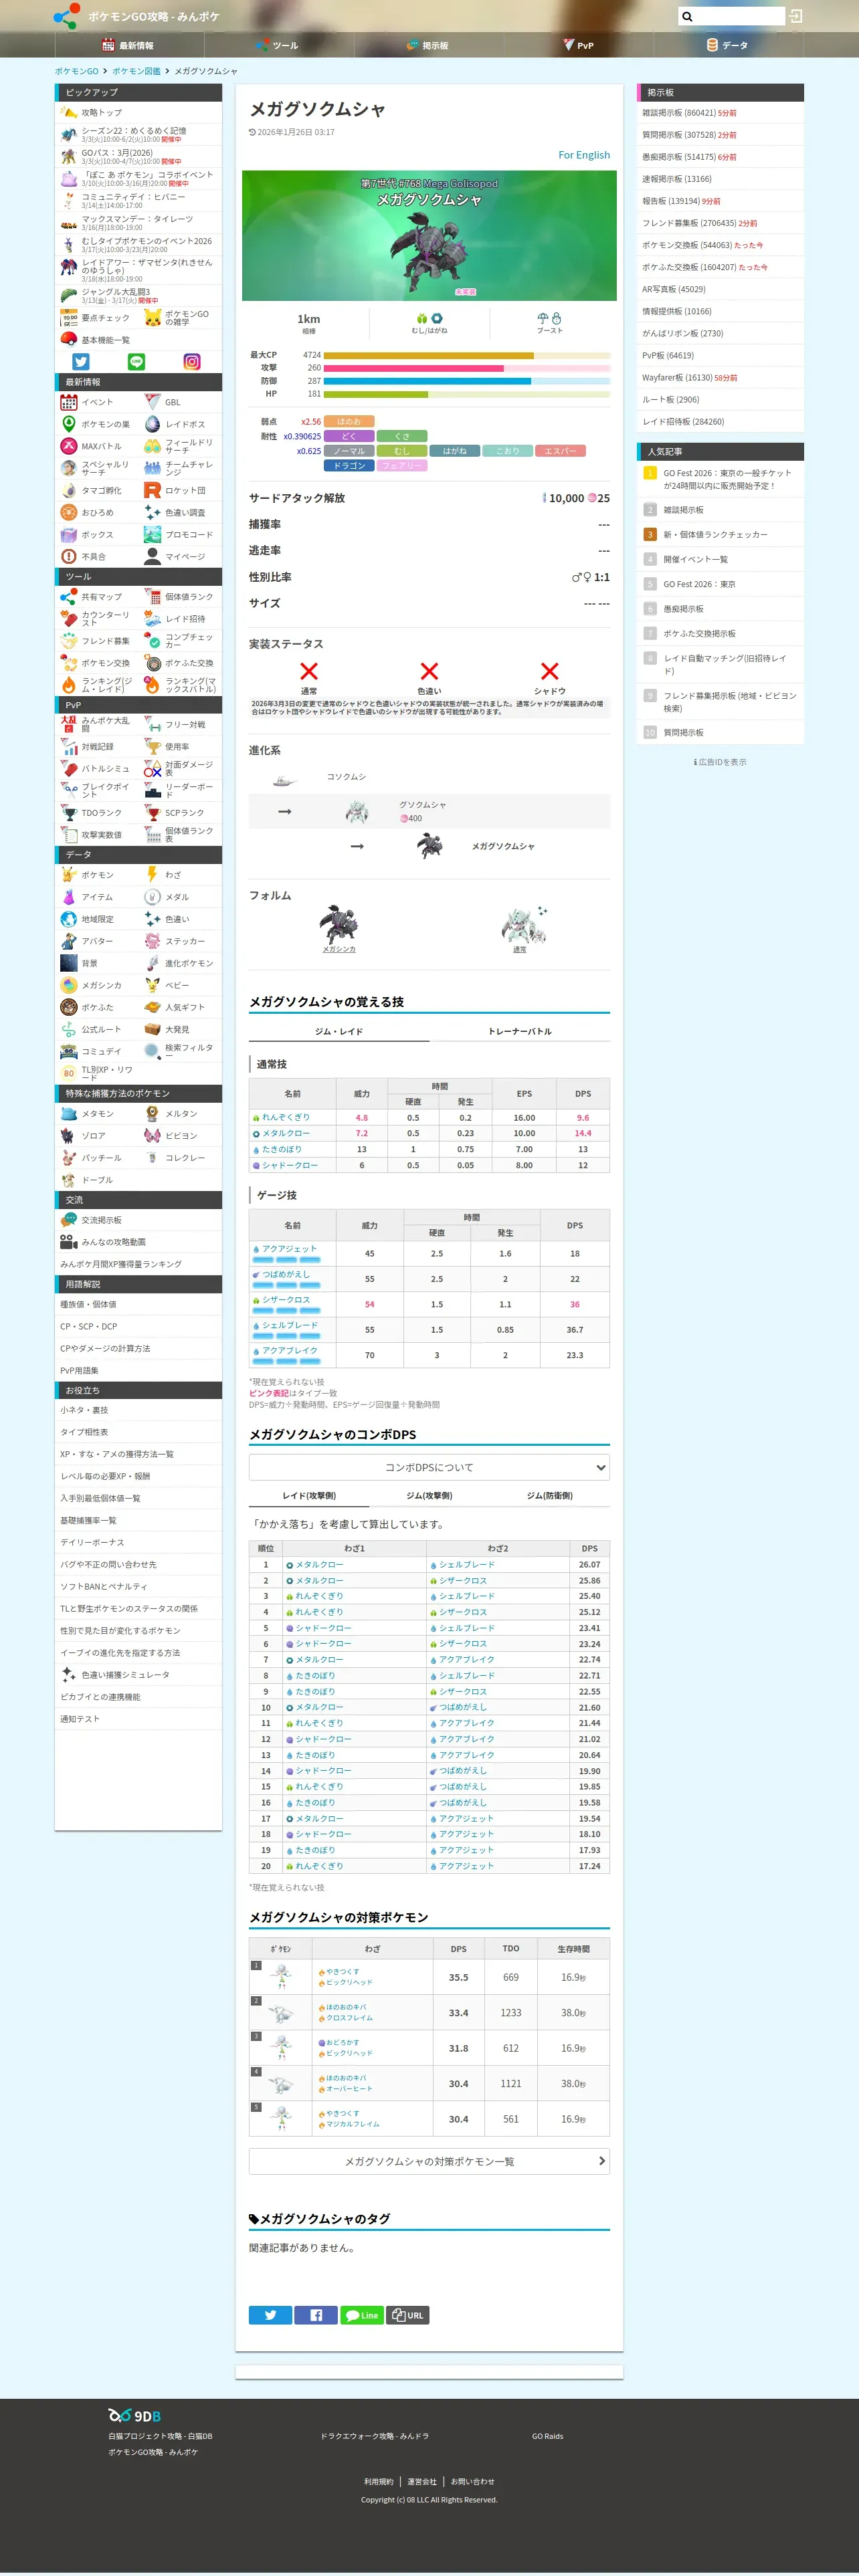The width and height of the screenshot is (859, 2576).
Task: Copy page link with the URL button
Action: 408,2315
